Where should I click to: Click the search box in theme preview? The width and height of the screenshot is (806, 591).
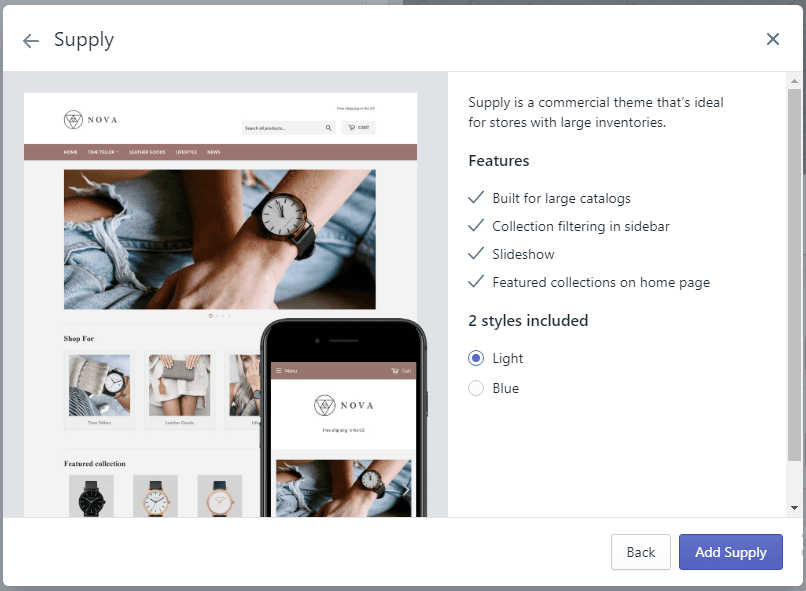coord(288,128)
